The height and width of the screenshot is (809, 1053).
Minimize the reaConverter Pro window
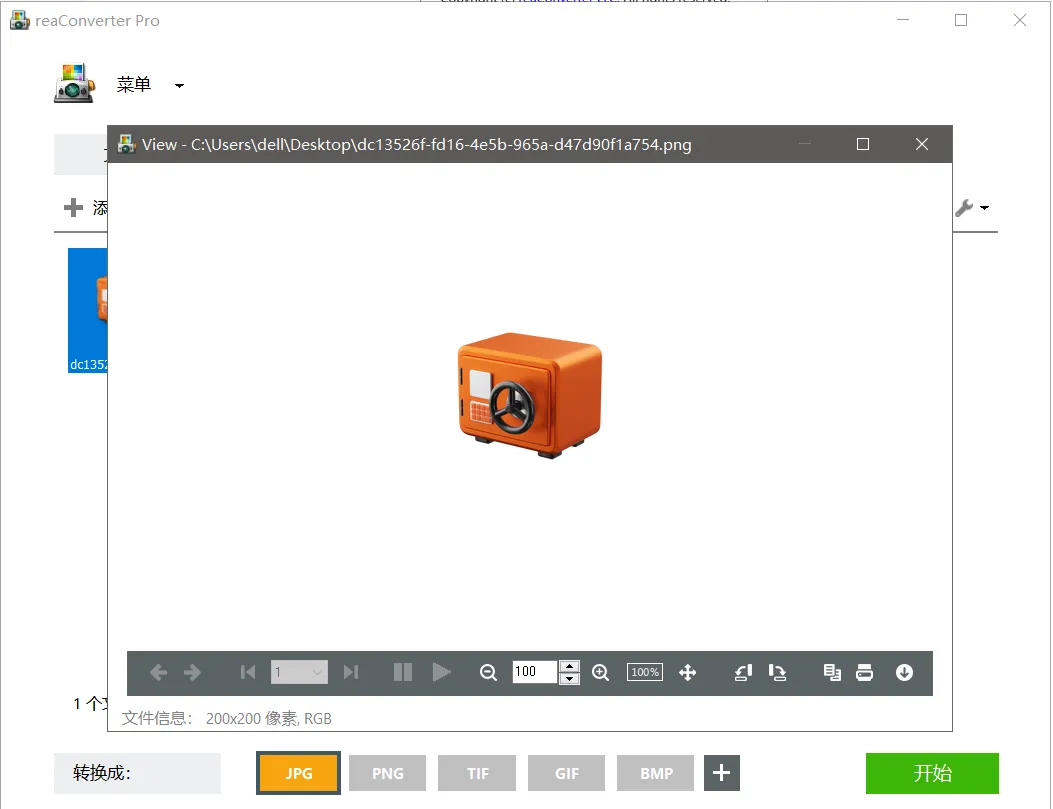[903, 20]
